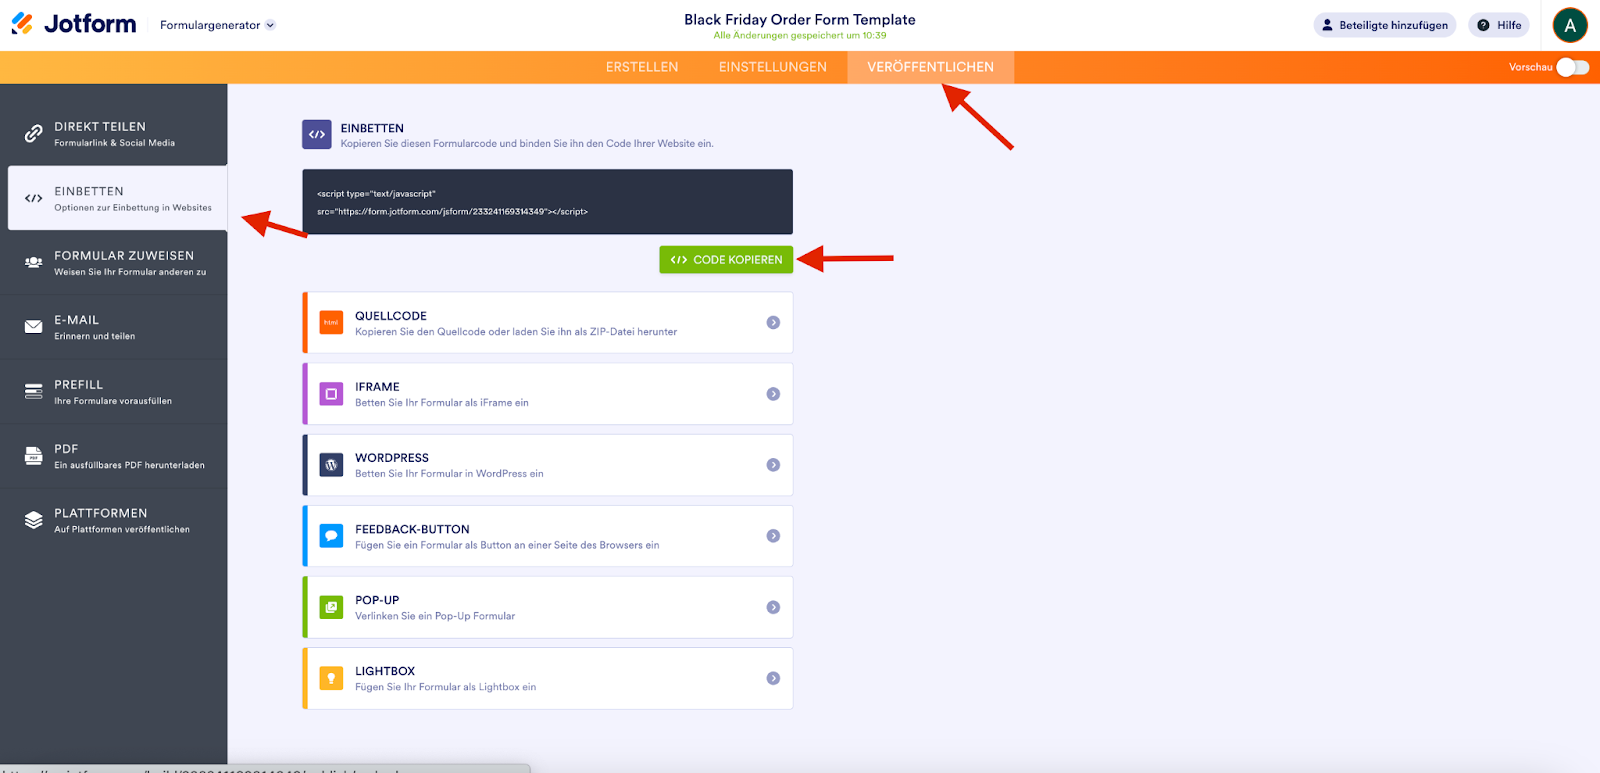Open the Direkt Teilen link icon
The width and height of the screenshot is (1600, 773).
coord(33,133)
